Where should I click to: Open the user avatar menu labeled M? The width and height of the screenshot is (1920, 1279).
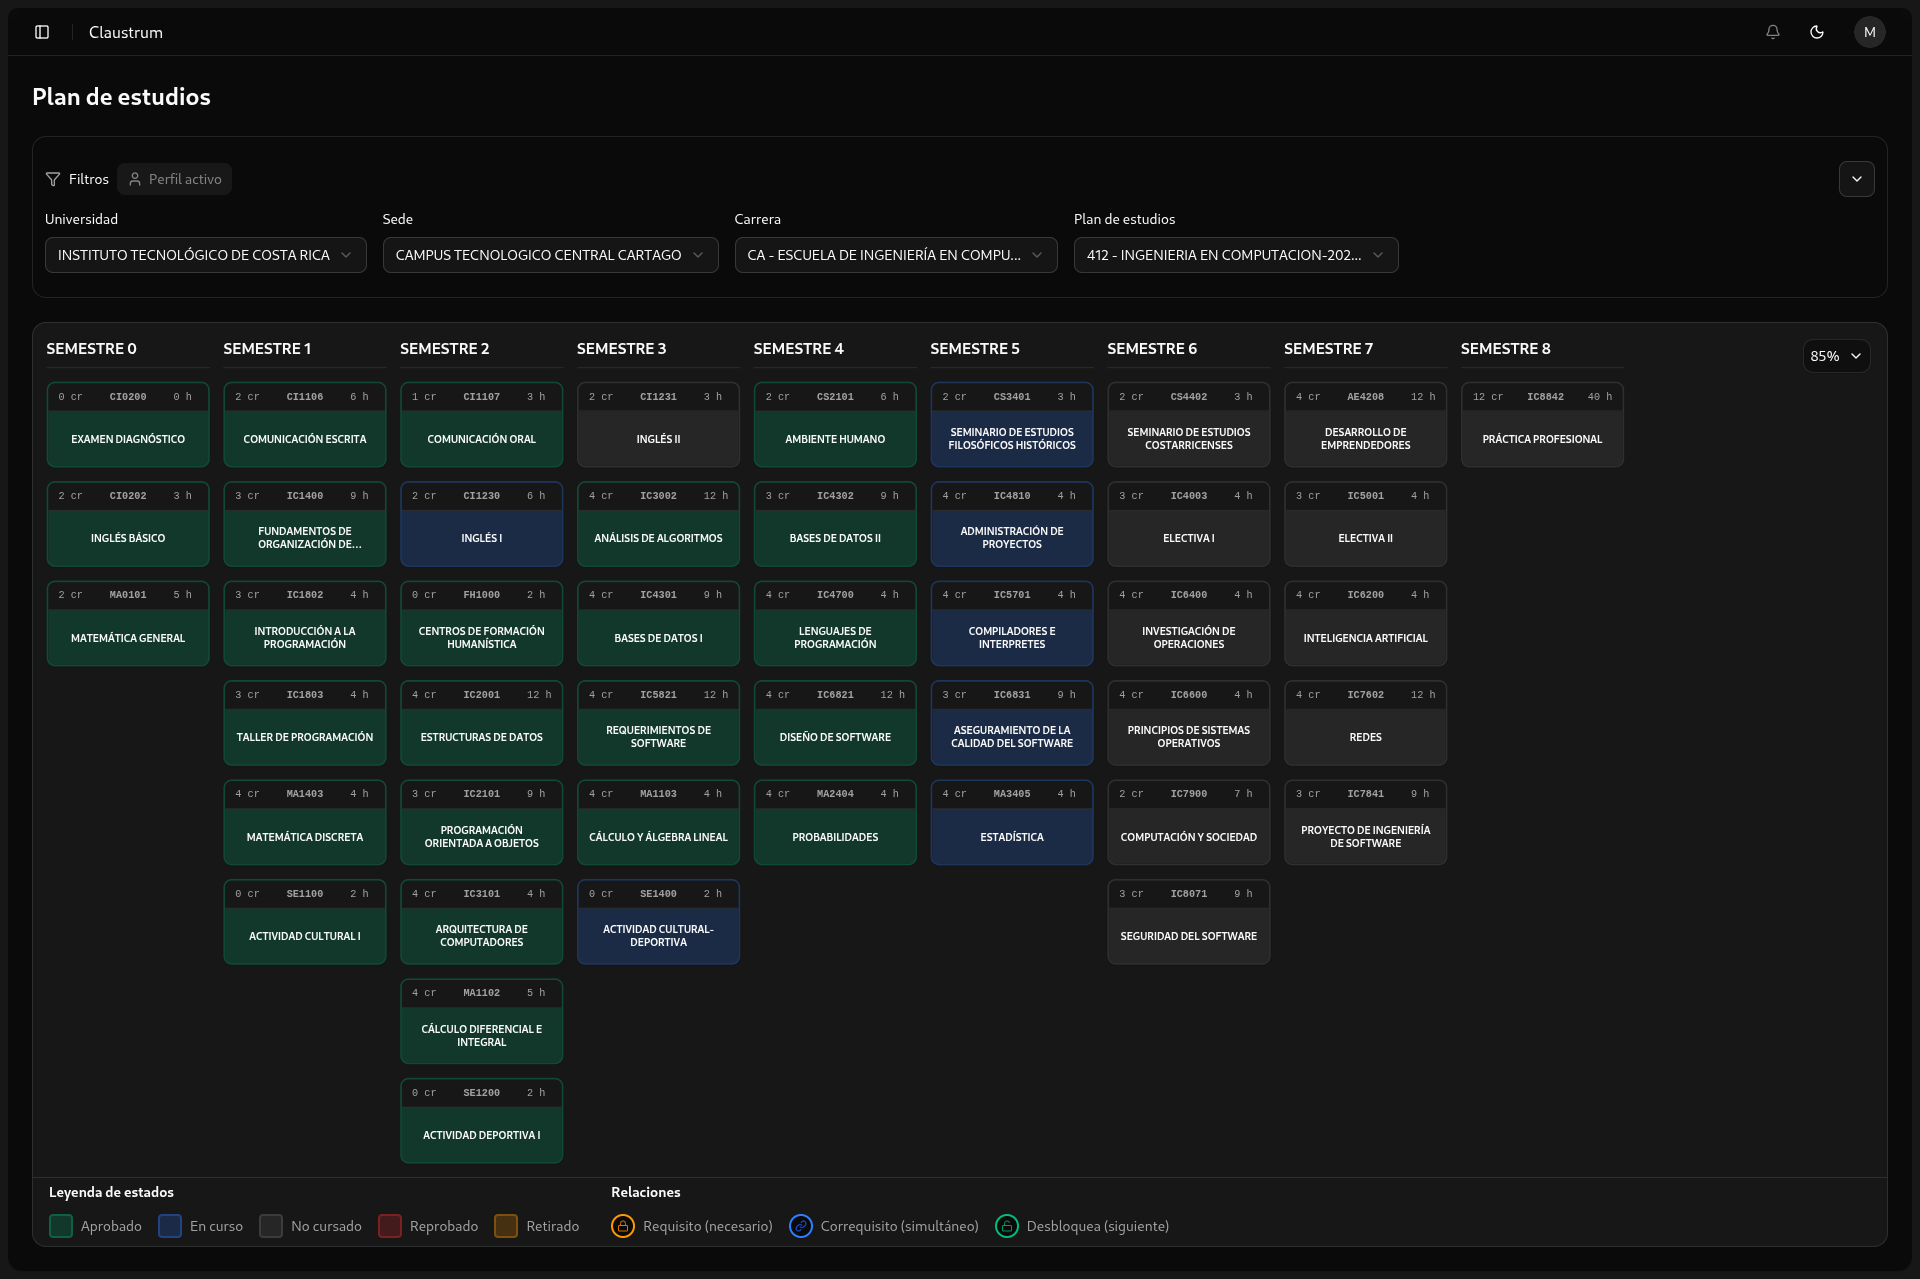pos(1870,31)
